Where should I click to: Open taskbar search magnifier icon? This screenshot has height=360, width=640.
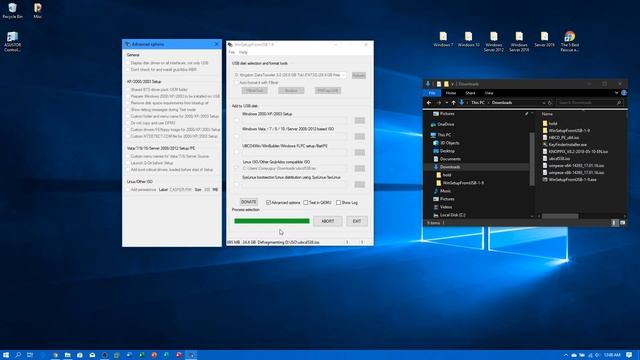(x=18, y=355)
